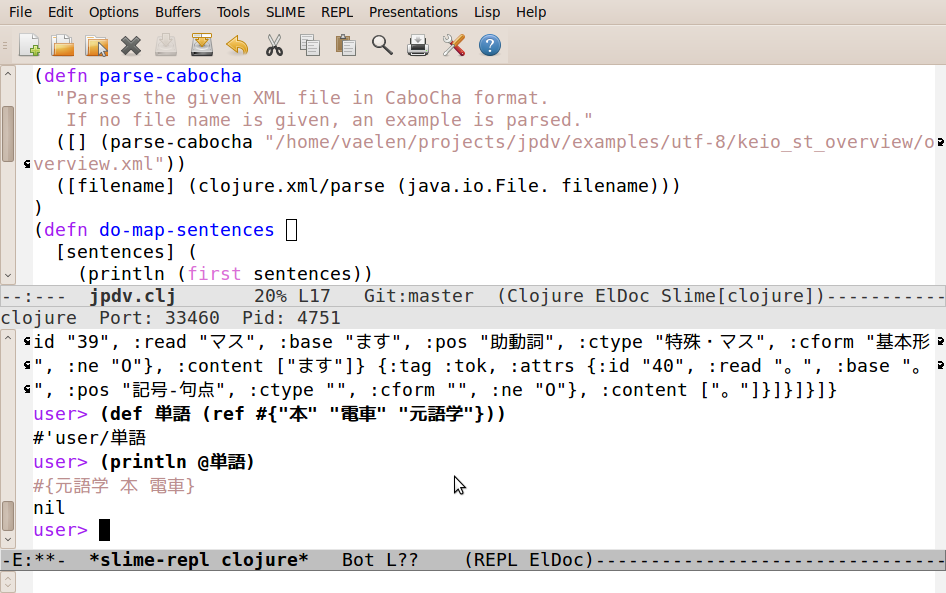Close the current buffer via the X icon

pos(130,45)
